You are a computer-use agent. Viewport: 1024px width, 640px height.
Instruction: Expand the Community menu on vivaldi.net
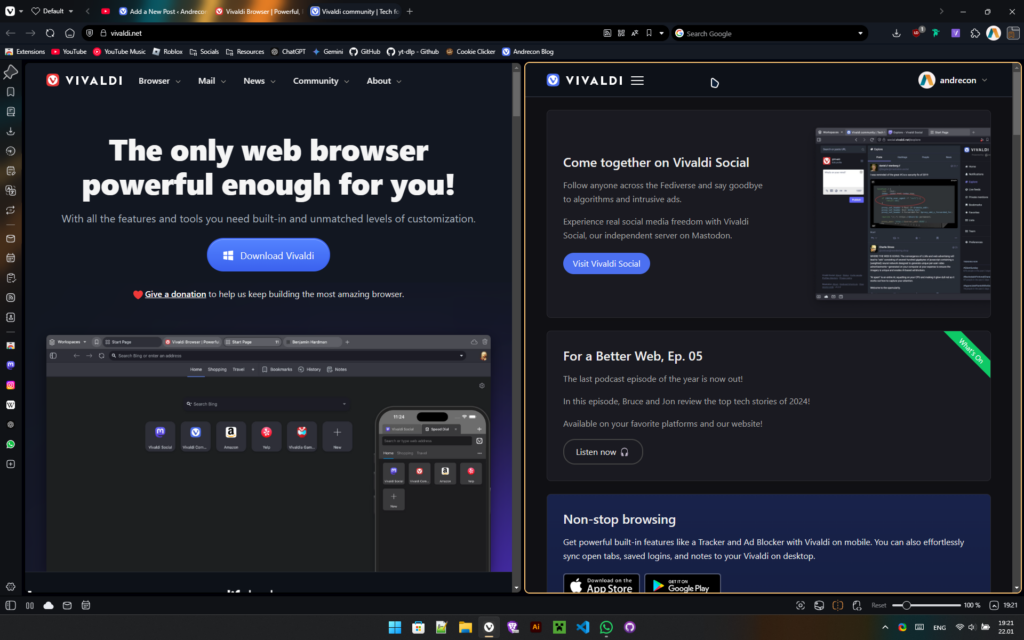[x=321, y=81]
